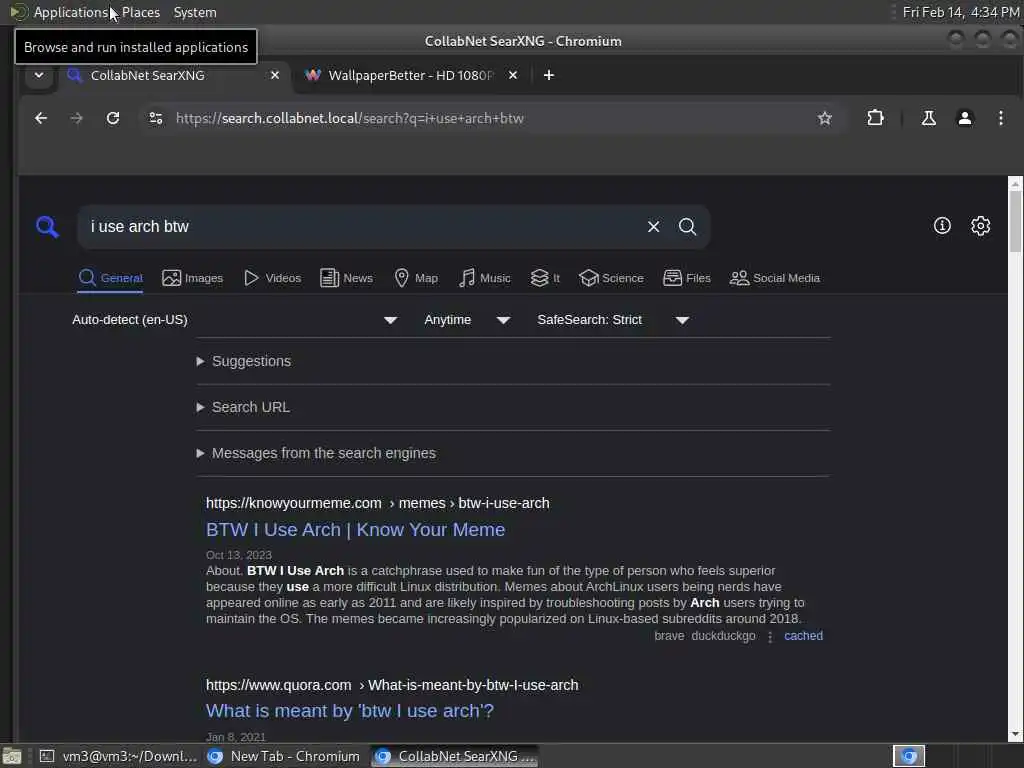Image resolution: width=1024 pixels, height=768 pixels.
Task: Select the CollabNet SearXNG browser tab
Action: click(x=173, y=75)
